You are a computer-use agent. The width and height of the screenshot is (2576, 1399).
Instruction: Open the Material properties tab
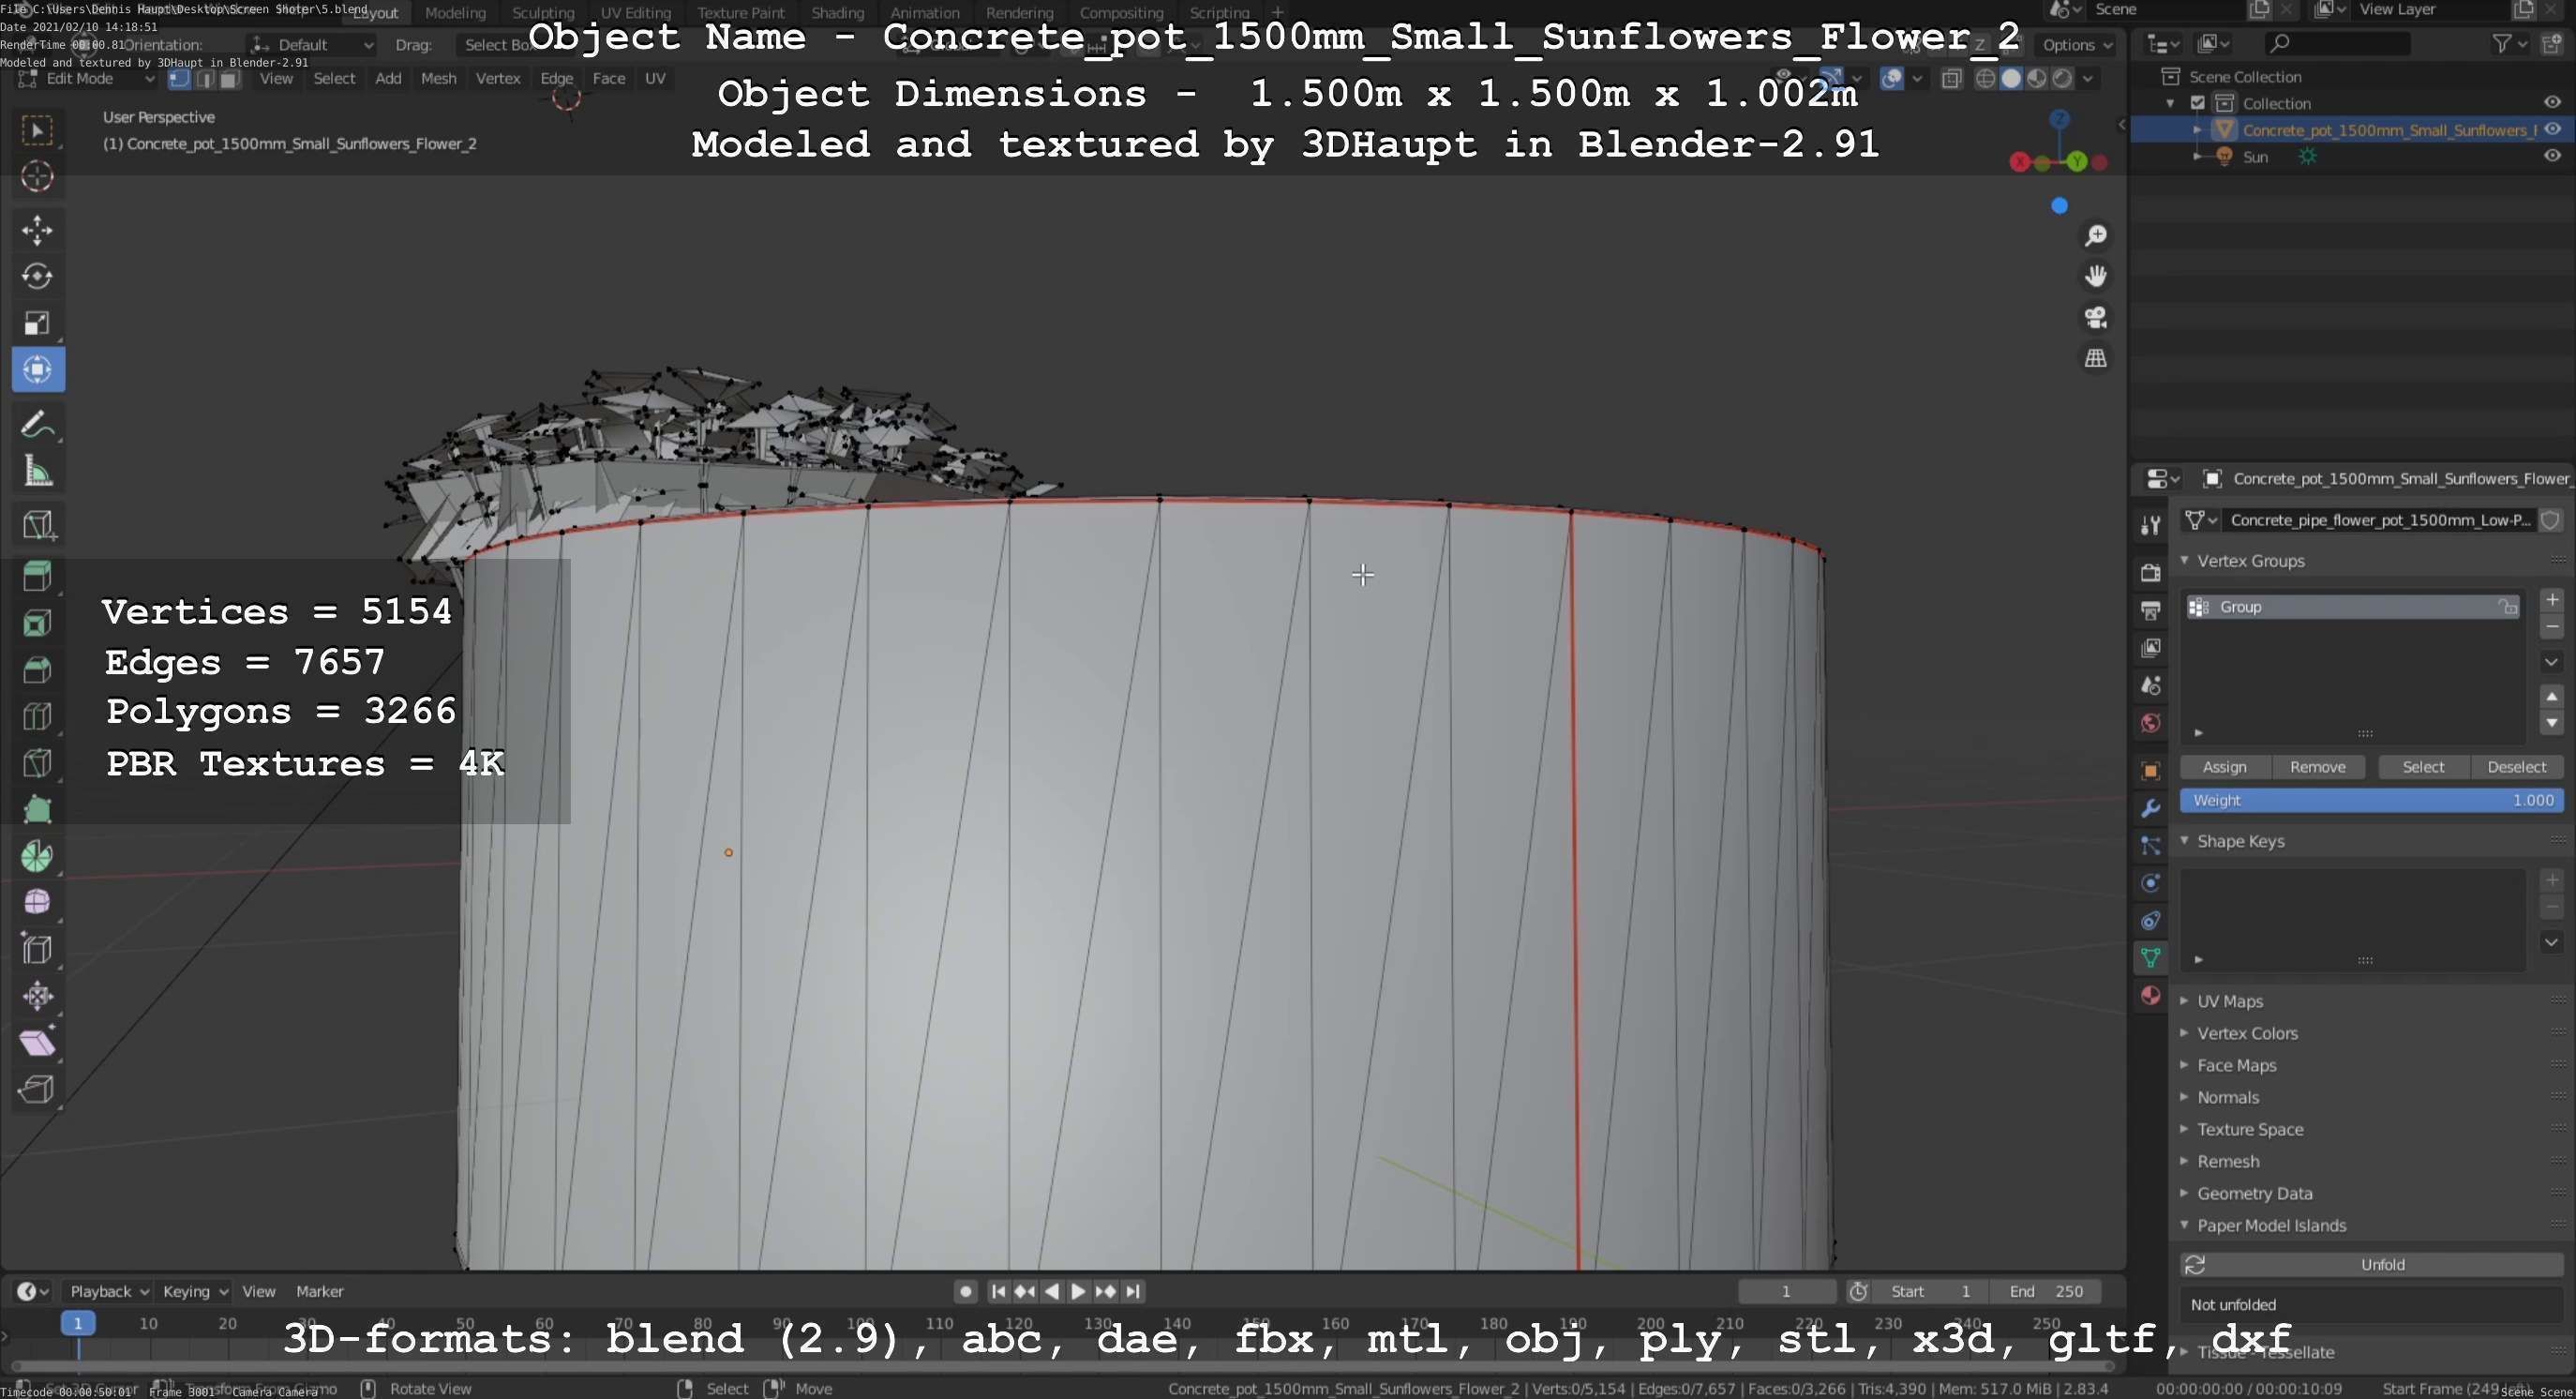point(2150,995)
